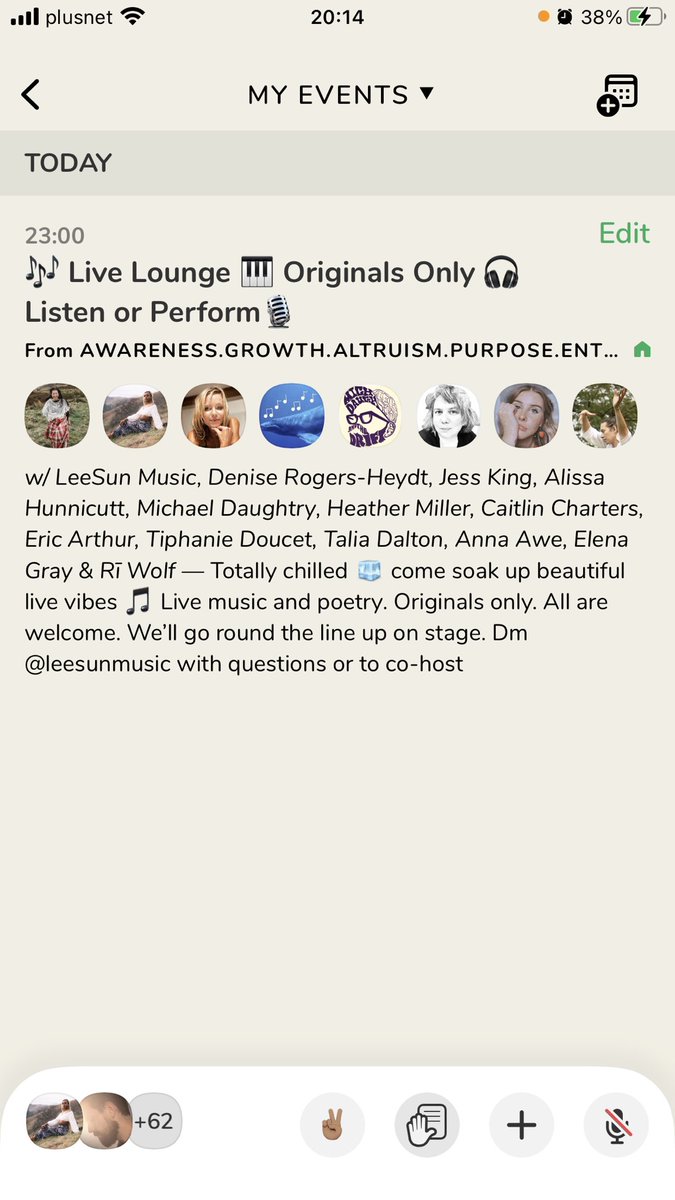Go back using the left arrow
The height and width of the screenshot is (1200, 675).
coord(31,95)
